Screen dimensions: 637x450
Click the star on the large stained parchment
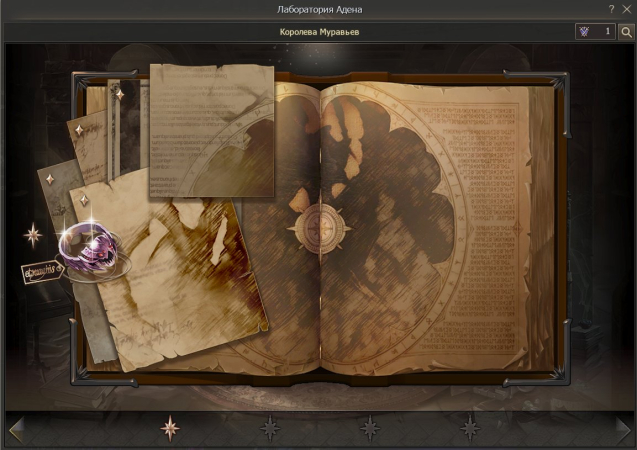pyautogui.click(x=84, y=200)
